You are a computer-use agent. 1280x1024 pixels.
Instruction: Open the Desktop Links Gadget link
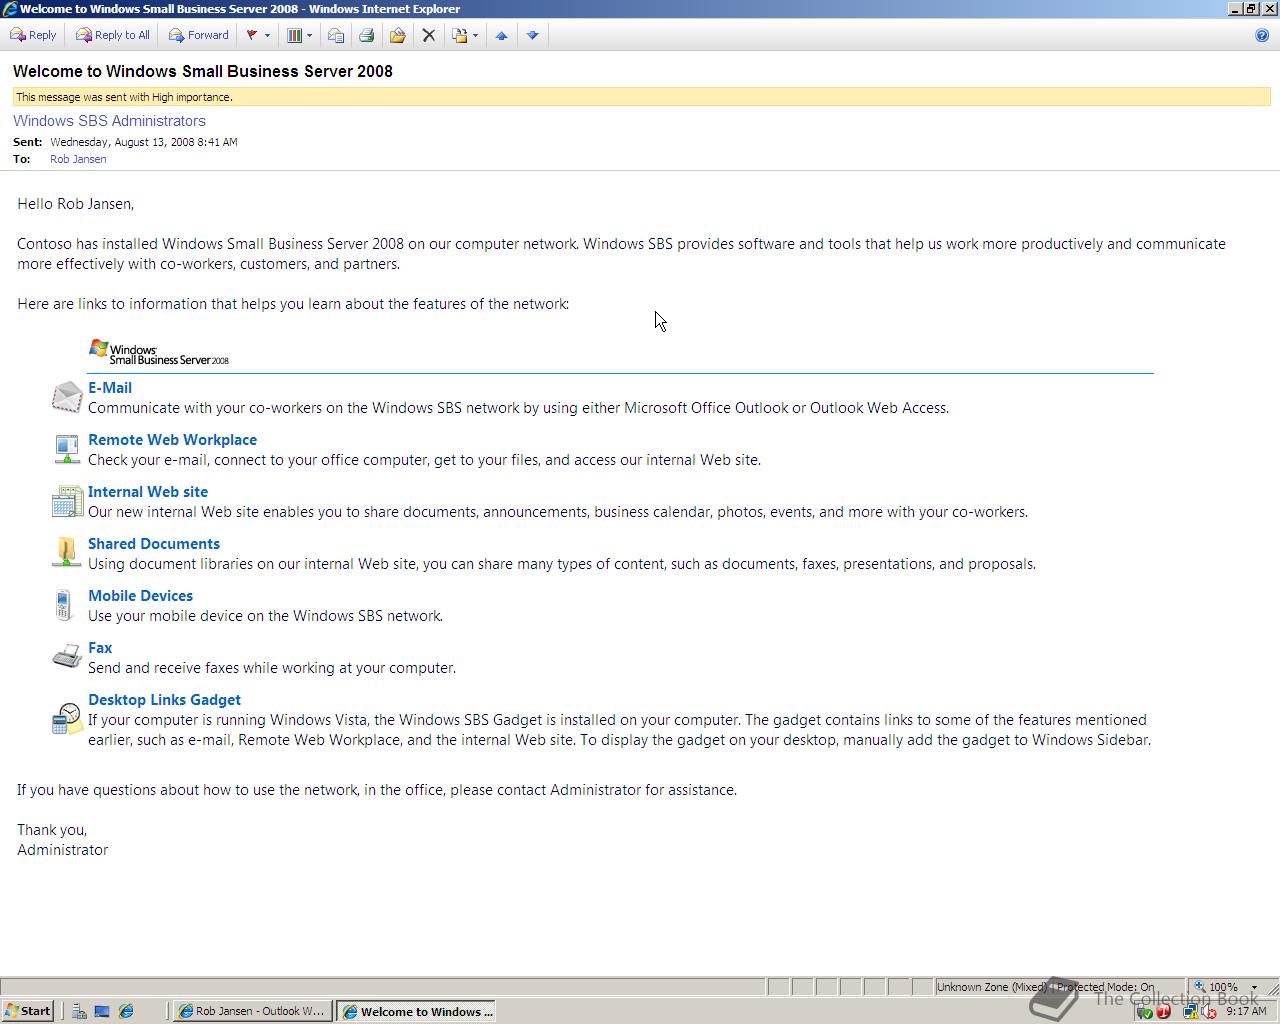click(164, 700)
